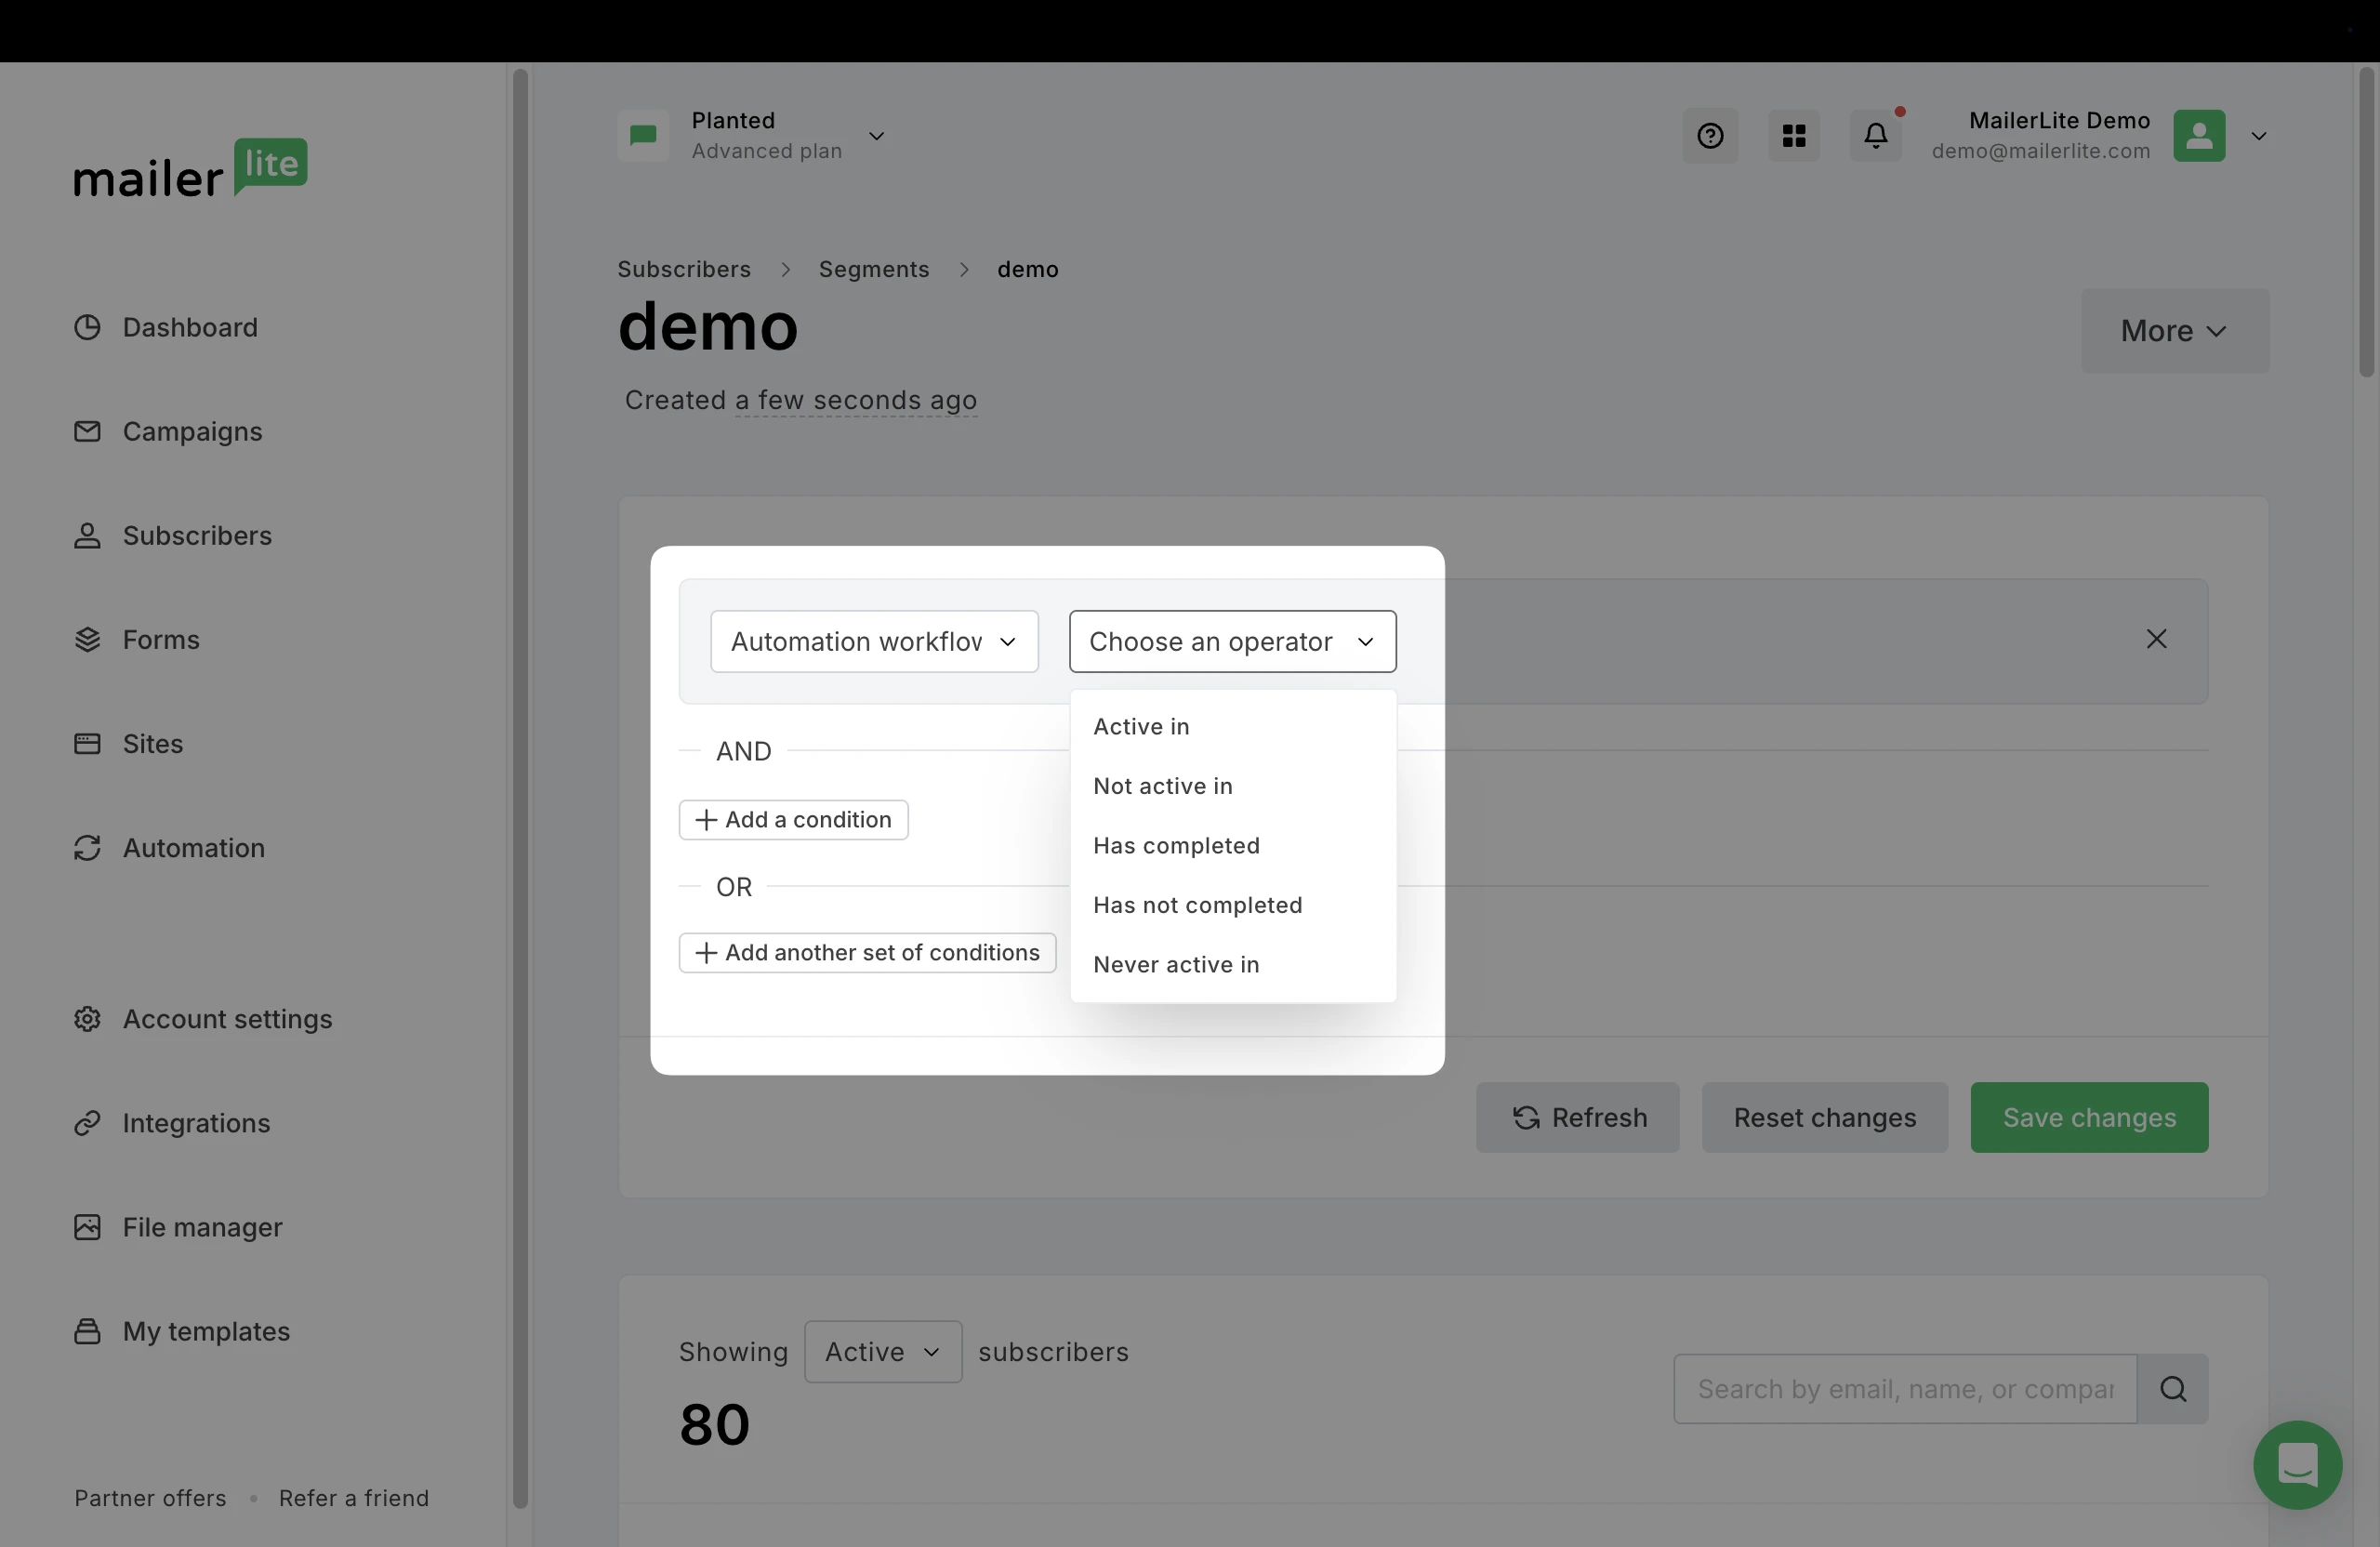
Task: Click the green user avatar icon
Action: click(2198, 136)
